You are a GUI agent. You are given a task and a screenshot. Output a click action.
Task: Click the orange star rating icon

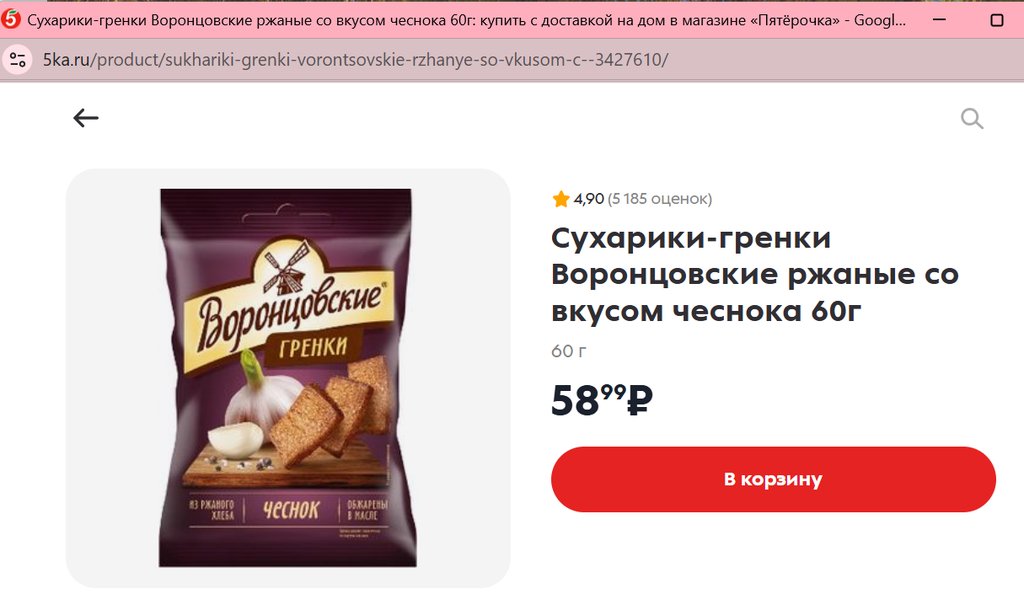coord(560,199)
